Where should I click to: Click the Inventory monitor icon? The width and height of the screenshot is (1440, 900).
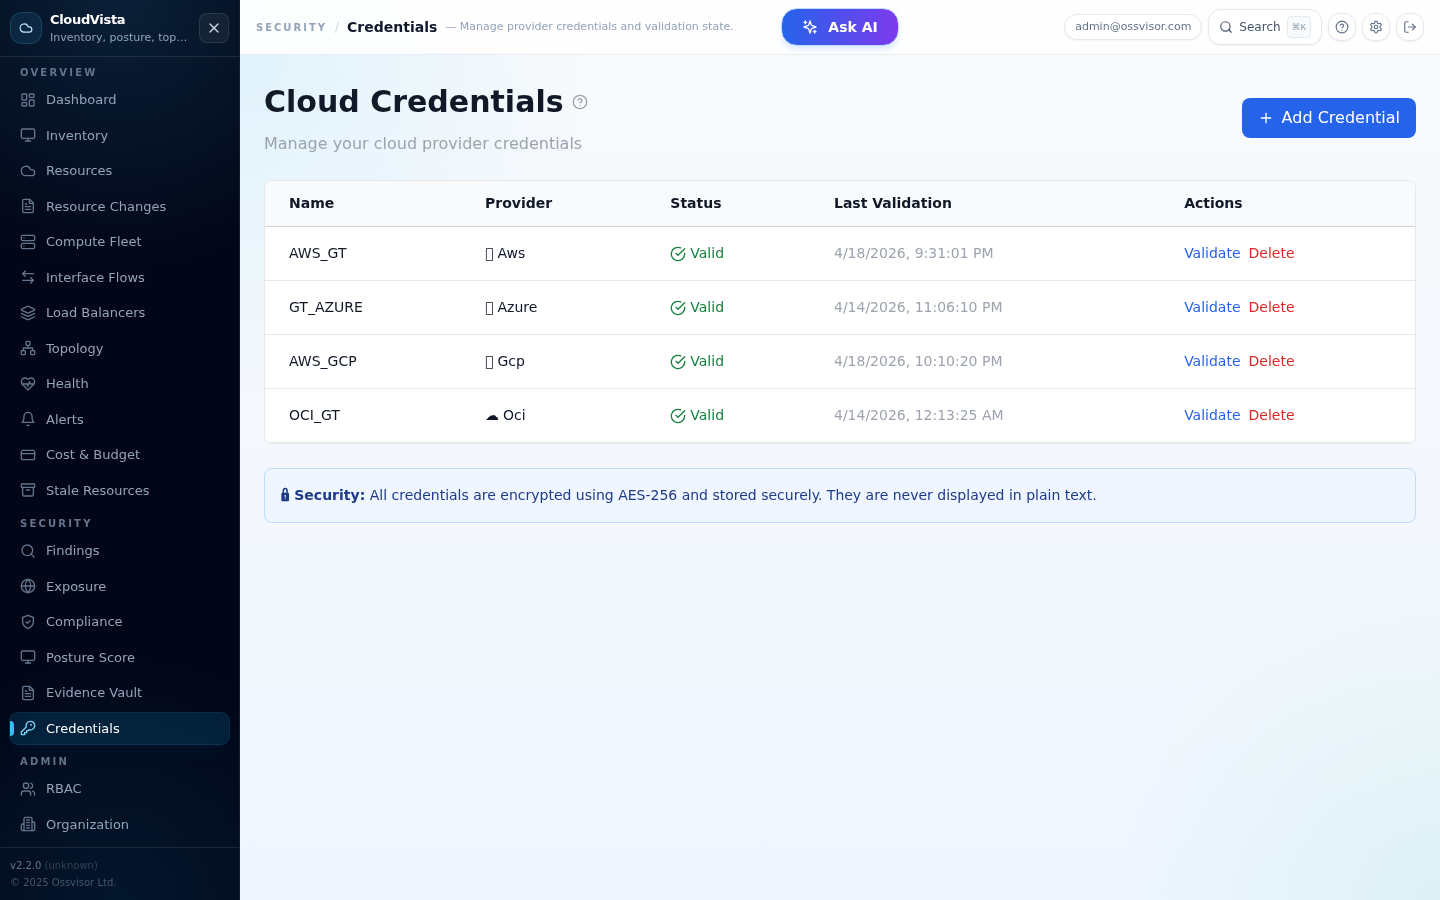tap(28, 135)
